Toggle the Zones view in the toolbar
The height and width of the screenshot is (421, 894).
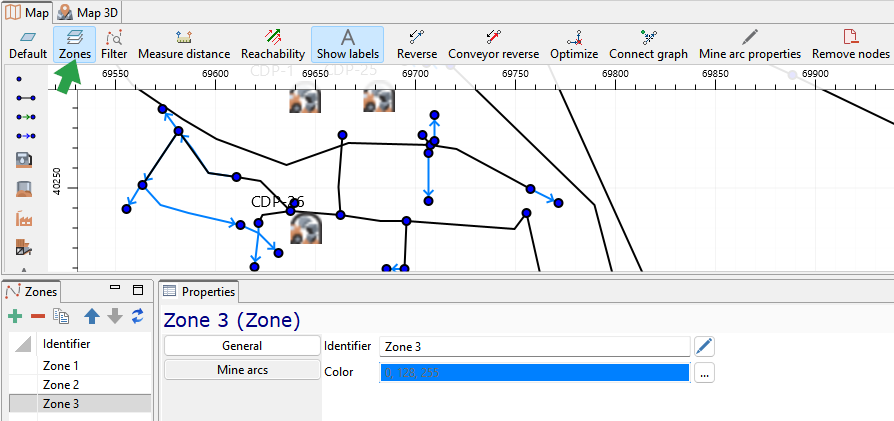coord(74,44)
